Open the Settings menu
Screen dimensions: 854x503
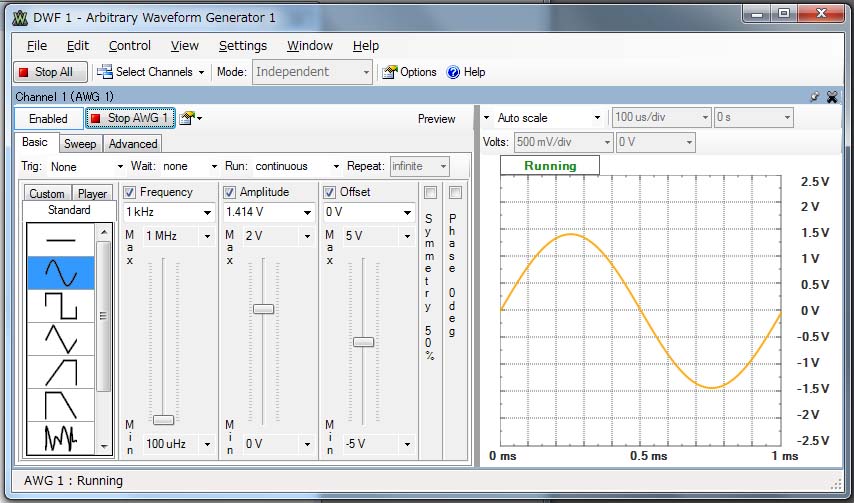(x=242, y=45)
